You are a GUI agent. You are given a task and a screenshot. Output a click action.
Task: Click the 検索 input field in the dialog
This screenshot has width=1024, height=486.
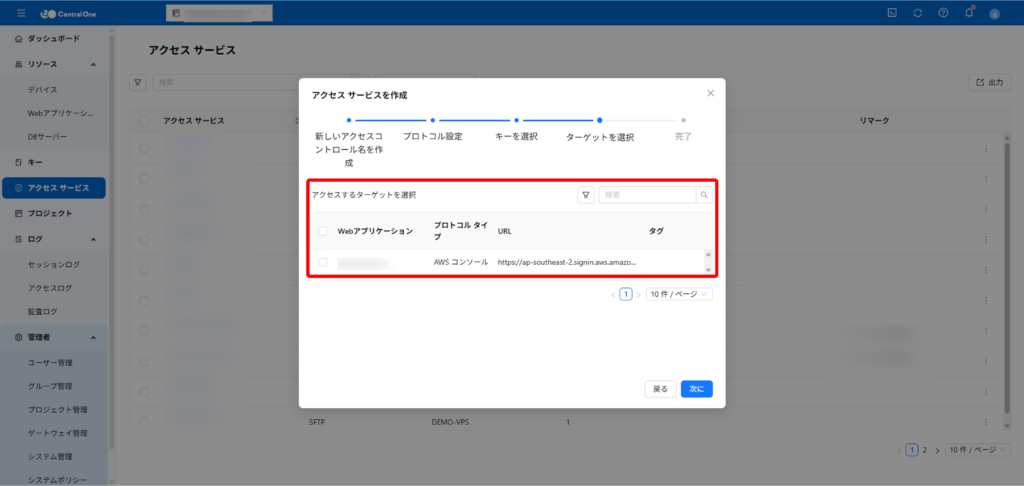[647, 195]
